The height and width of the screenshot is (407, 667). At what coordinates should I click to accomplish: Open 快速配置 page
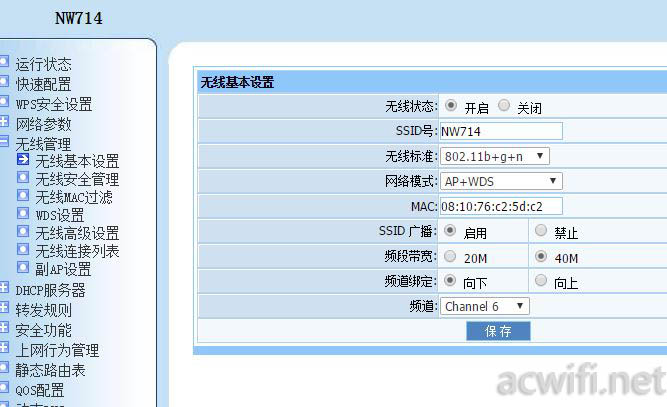click(x=43, y=84)
